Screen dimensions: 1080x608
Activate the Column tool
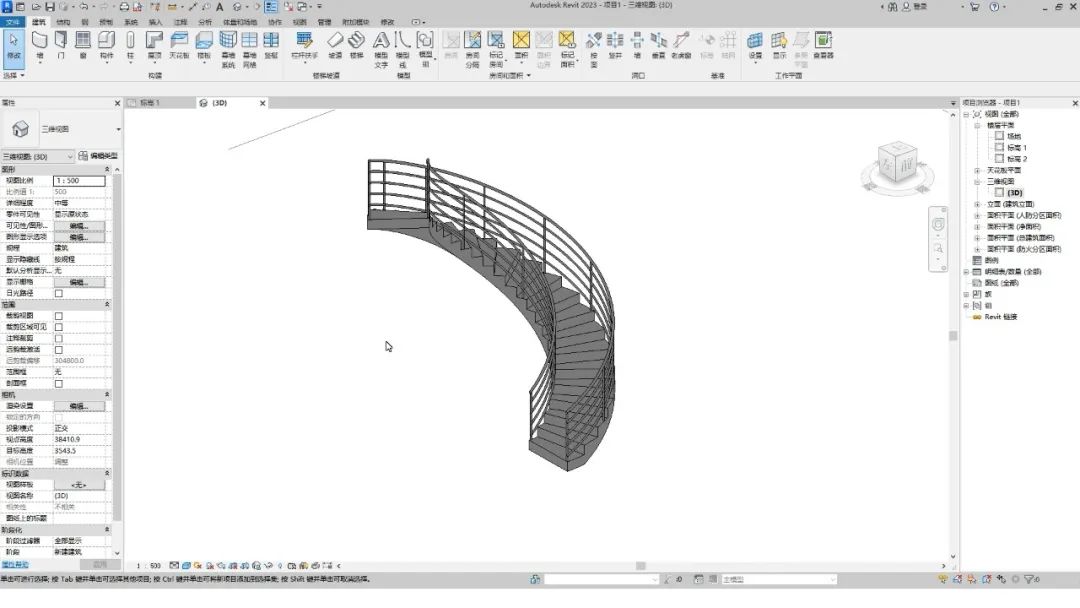(x=130, y=45)
